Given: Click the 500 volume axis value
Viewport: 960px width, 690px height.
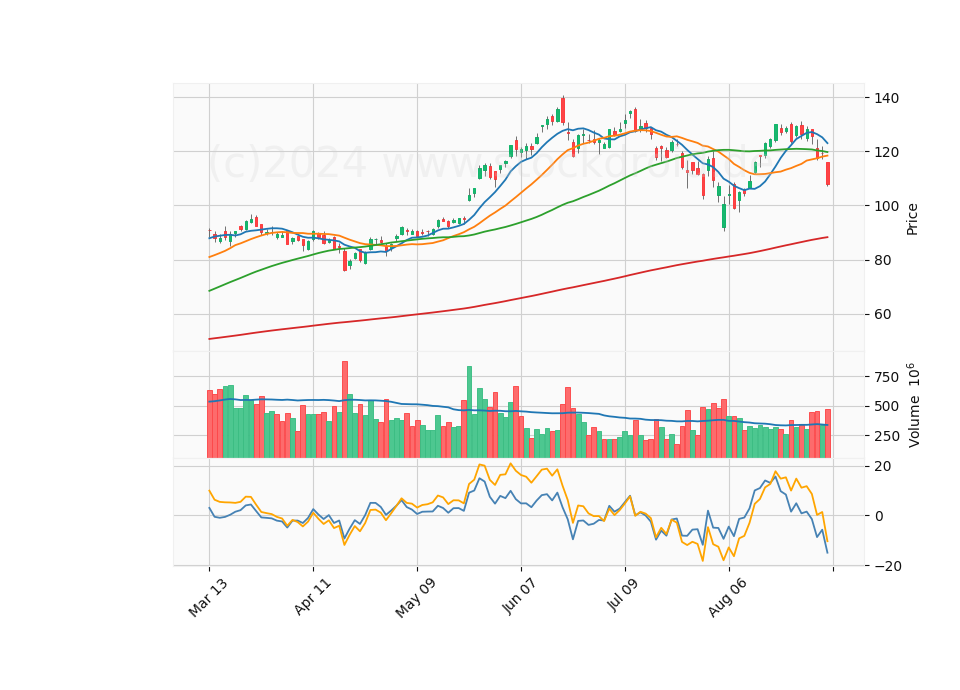Looking at the screenshot, I should pos(887,407).
